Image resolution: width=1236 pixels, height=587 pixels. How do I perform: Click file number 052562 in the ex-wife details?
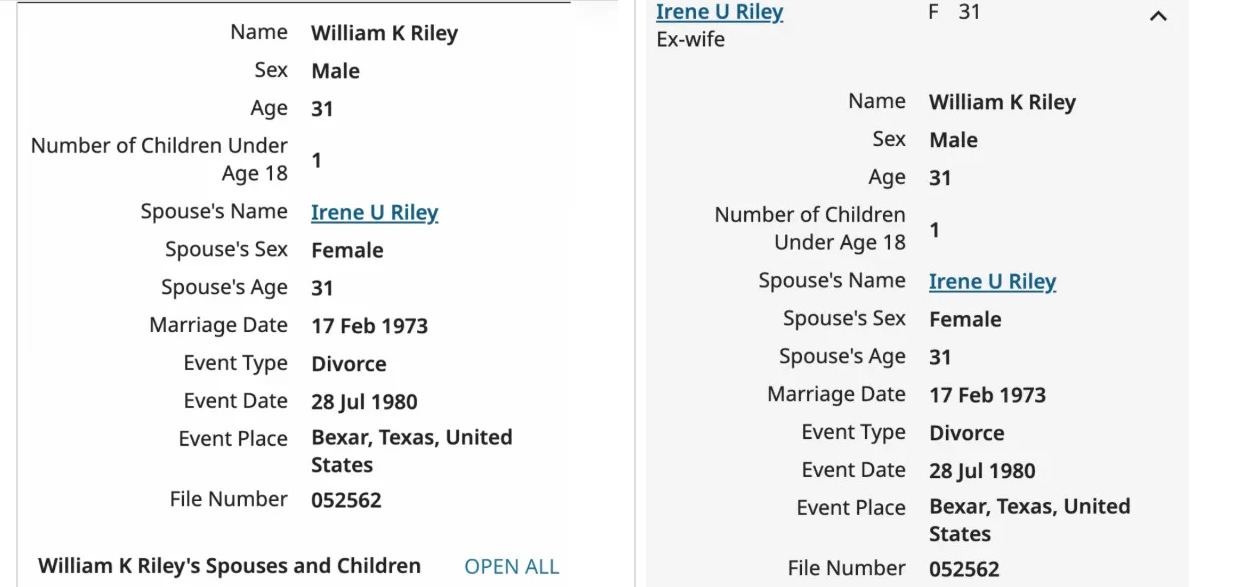964,569
